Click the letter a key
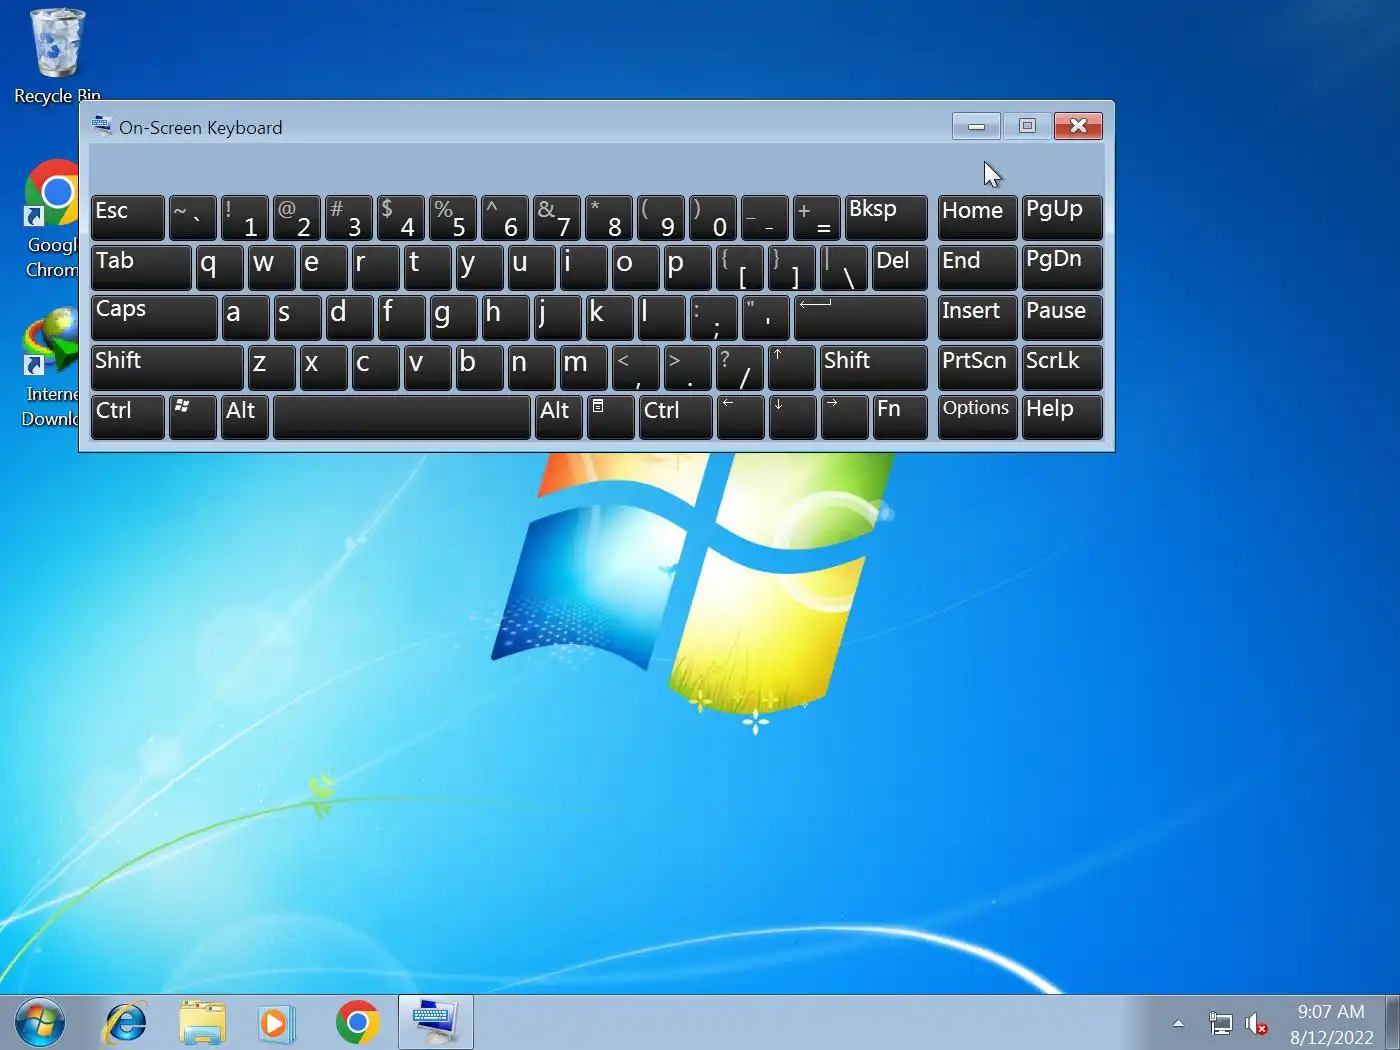This screenshot has width=1400, height=1050. point(245,317)
